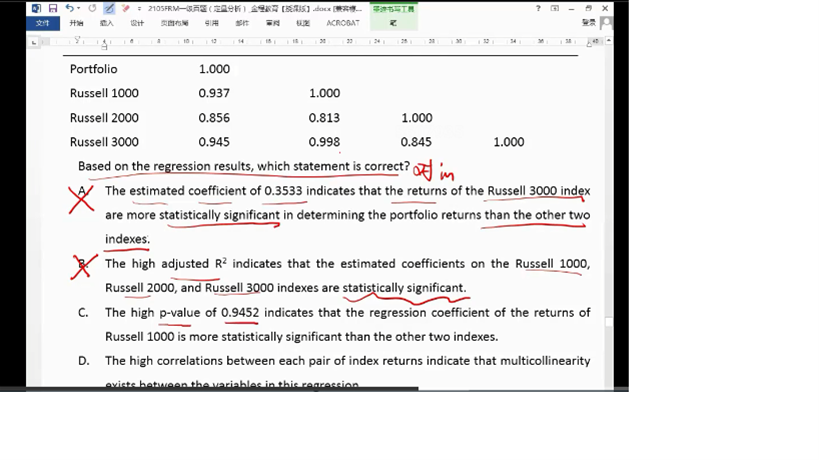The image size is (819, 460).
Task: Undo the last action
Action: click(x=69, y=8)
